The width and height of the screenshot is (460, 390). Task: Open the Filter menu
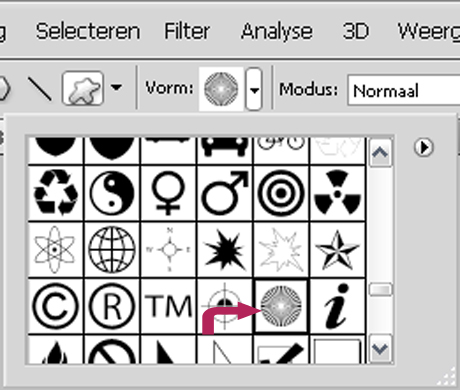[x=187, y=32]
